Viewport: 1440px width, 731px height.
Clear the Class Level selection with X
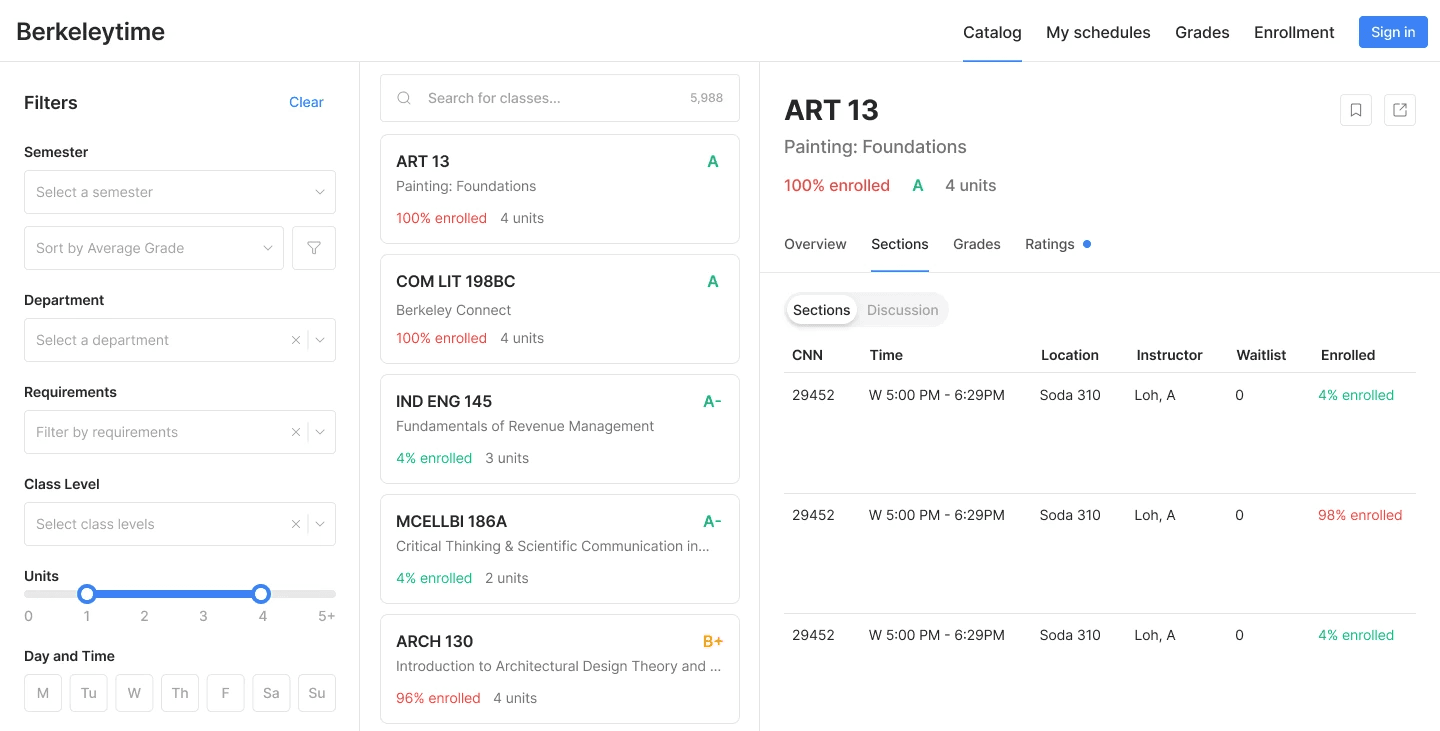296,524
